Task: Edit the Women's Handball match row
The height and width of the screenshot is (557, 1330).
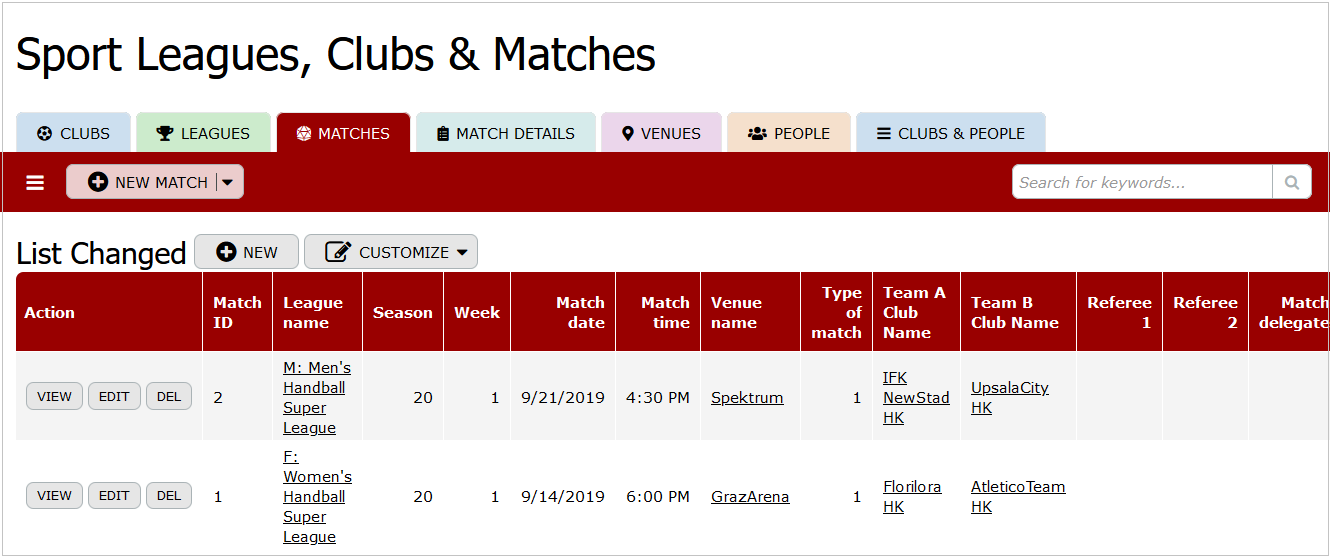Action: tap(114, 495)
